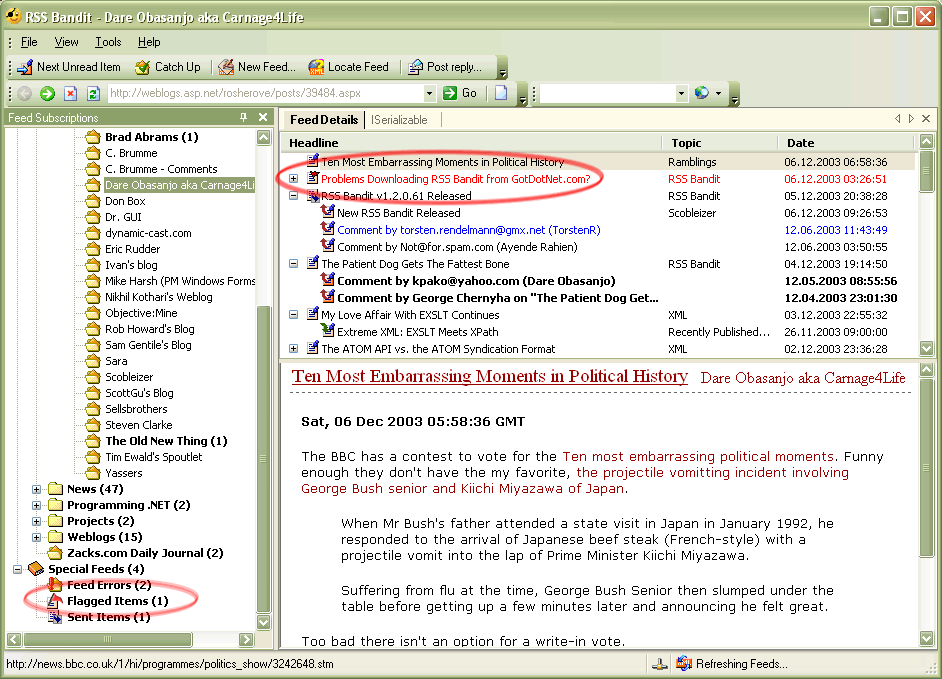Click the Locate Feed toolbar icon
This screenshot has width=942, height=679.
click(316, 67)
